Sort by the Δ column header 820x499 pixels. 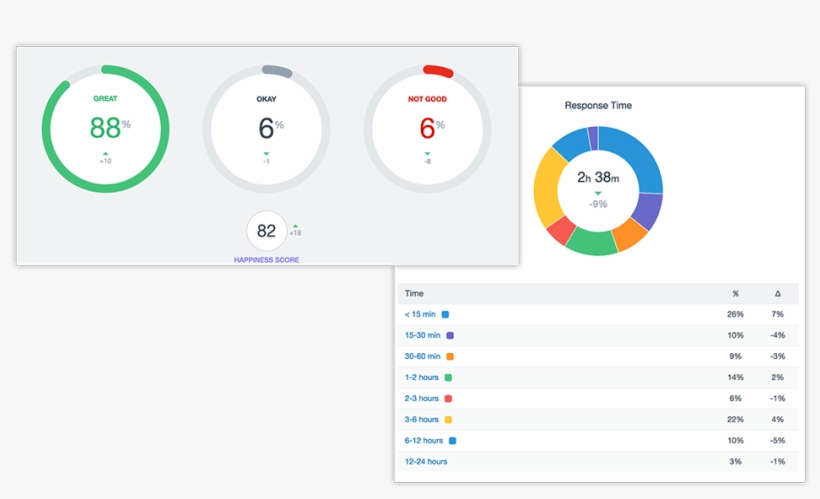pyautogui.click(x=777, y=293)
